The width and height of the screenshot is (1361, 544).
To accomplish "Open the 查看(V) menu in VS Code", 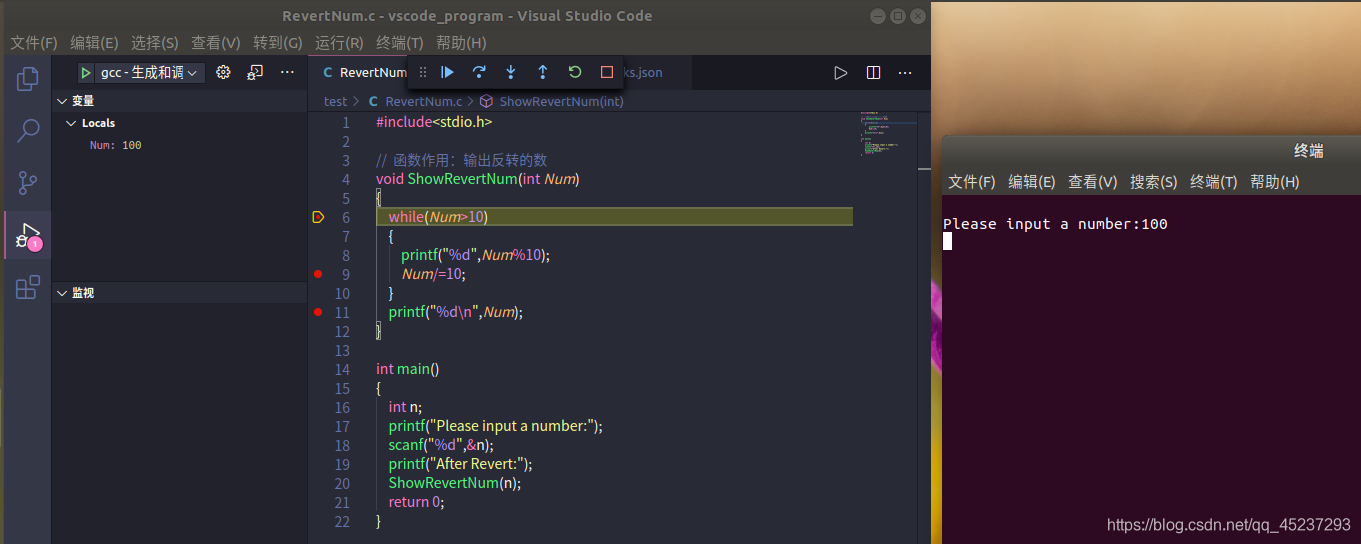I will coord(216,43).
